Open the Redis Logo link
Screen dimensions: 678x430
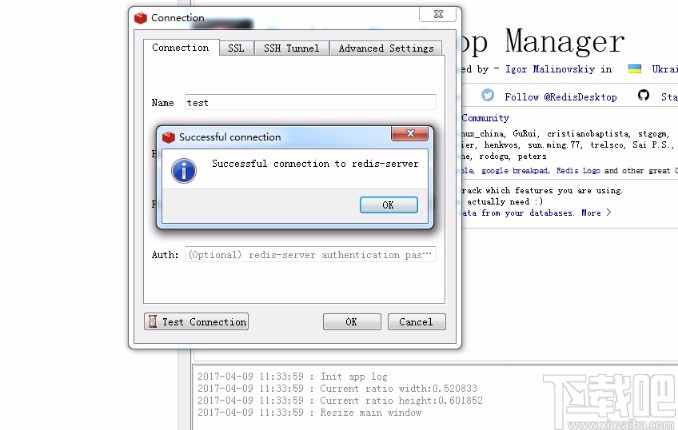click(578, 170)
